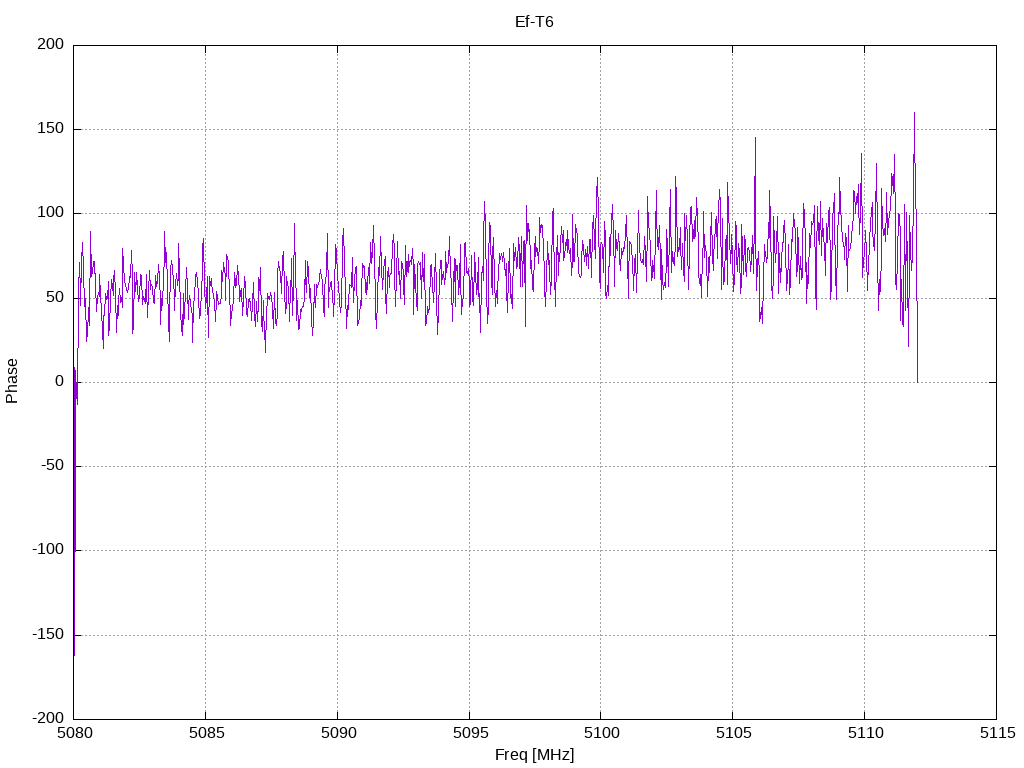Click the Freq [MHz] x-axis label
This screenshot has width=1024, height=768.
pyautogui.click(x=534, y=755)
